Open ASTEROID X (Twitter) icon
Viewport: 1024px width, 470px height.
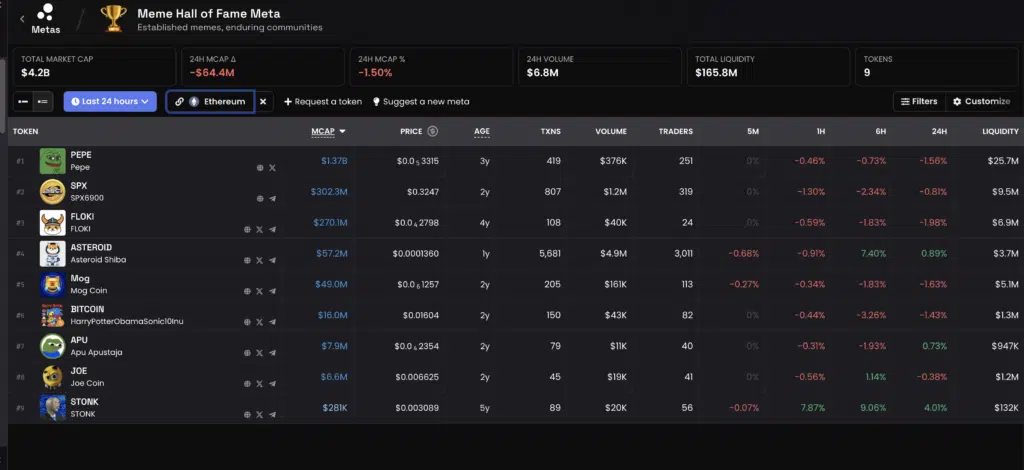click(259, 260)
